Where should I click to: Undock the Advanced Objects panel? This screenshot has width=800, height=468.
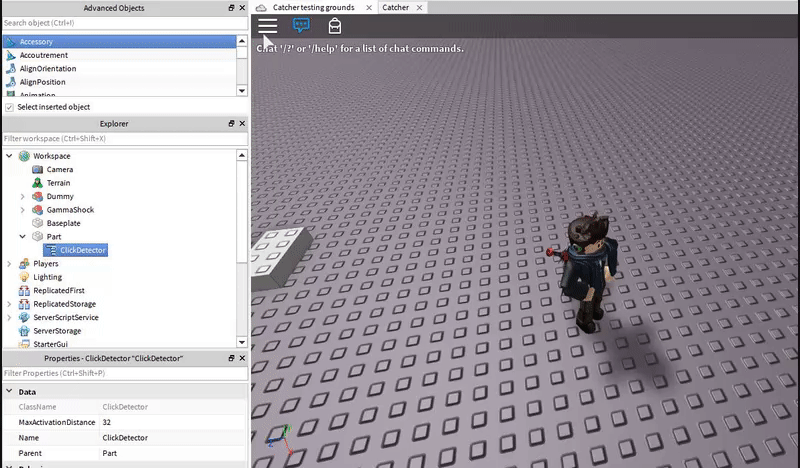(231, 8)
